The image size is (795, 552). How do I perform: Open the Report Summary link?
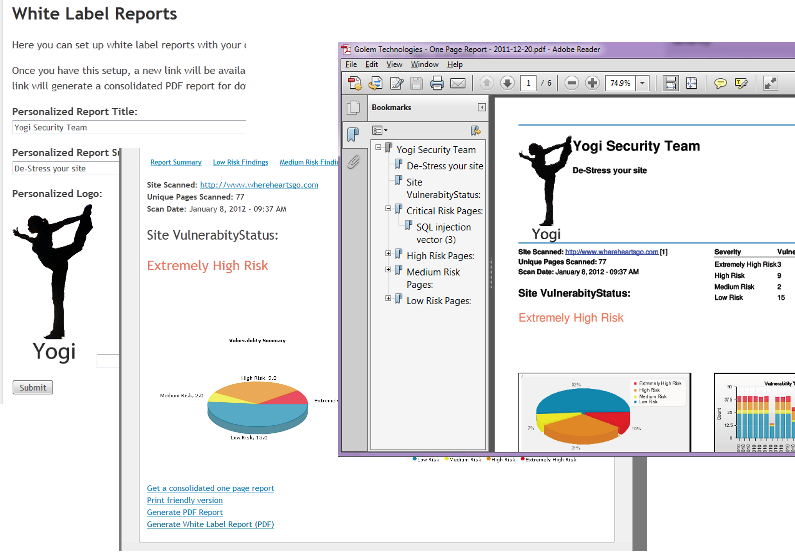[176, 162]
